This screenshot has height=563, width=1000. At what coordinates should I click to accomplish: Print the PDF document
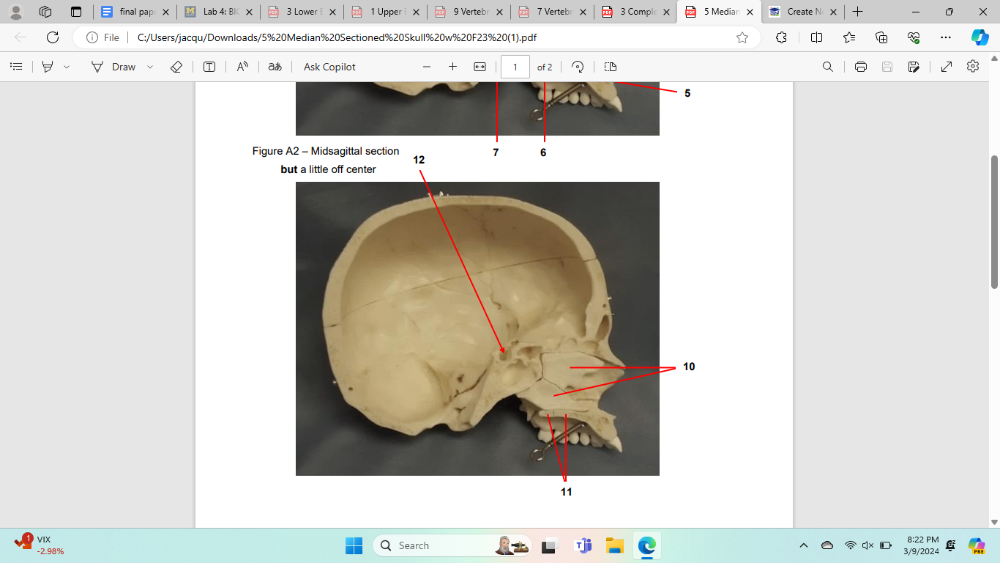point(860,67)
